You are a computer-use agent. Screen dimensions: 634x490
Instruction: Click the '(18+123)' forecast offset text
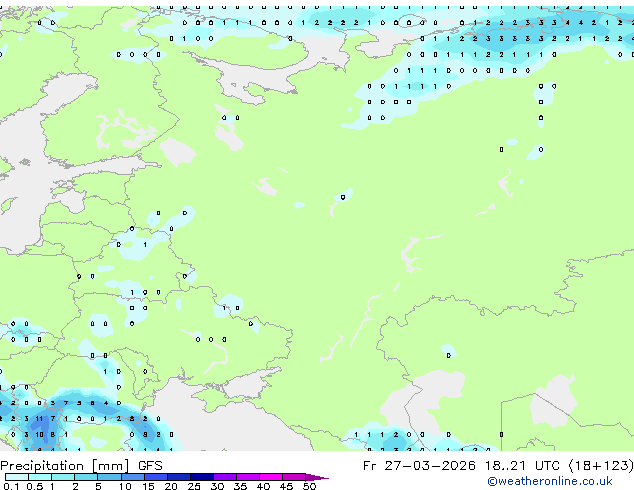(601, 466)
